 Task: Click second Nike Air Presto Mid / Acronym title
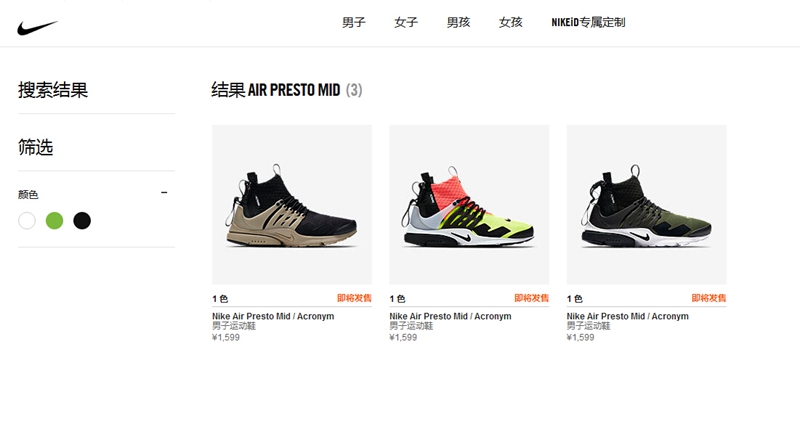click(x=451, y=316)
